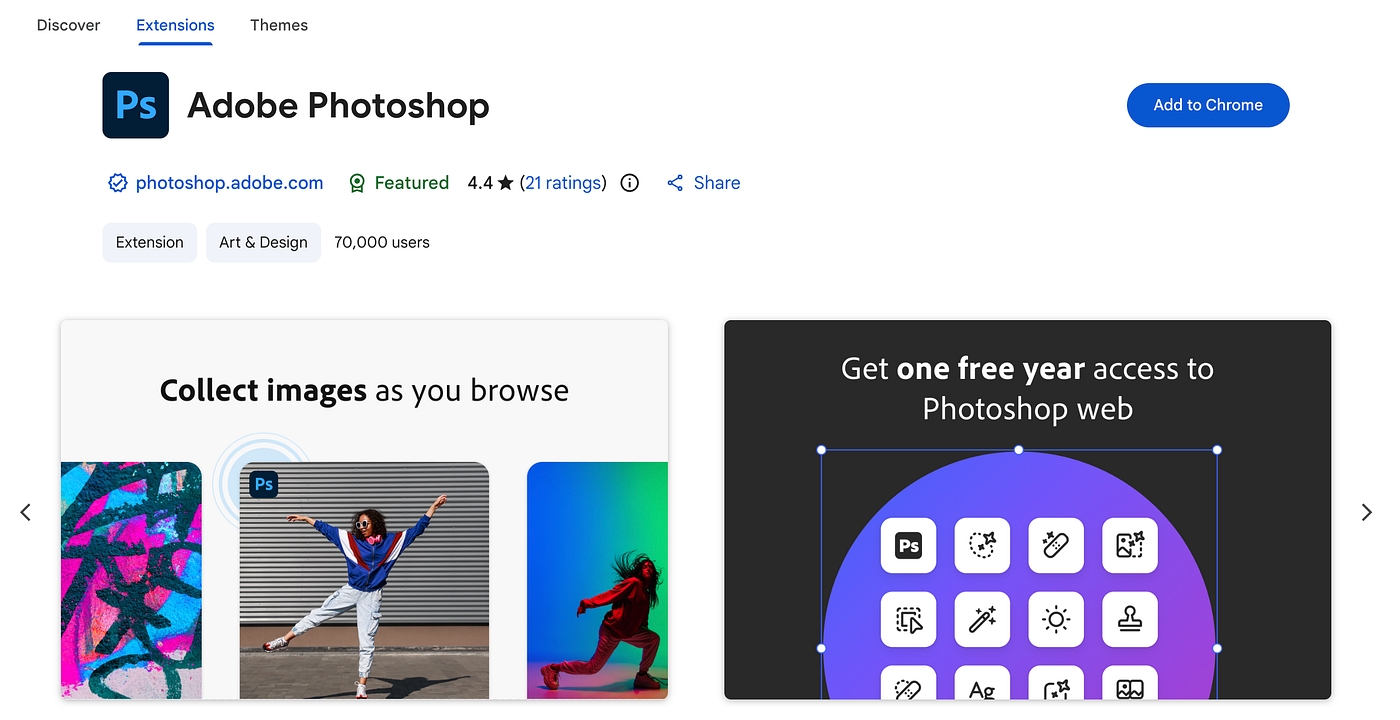Click the Adobe Photoshop Ps logo icon
This screenshot has height=720, width=1400.
136,105
